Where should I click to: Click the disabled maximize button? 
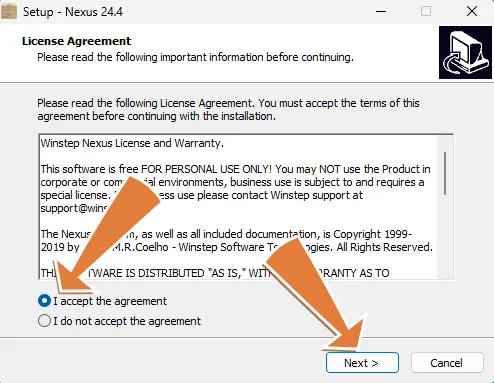[426, 12]
